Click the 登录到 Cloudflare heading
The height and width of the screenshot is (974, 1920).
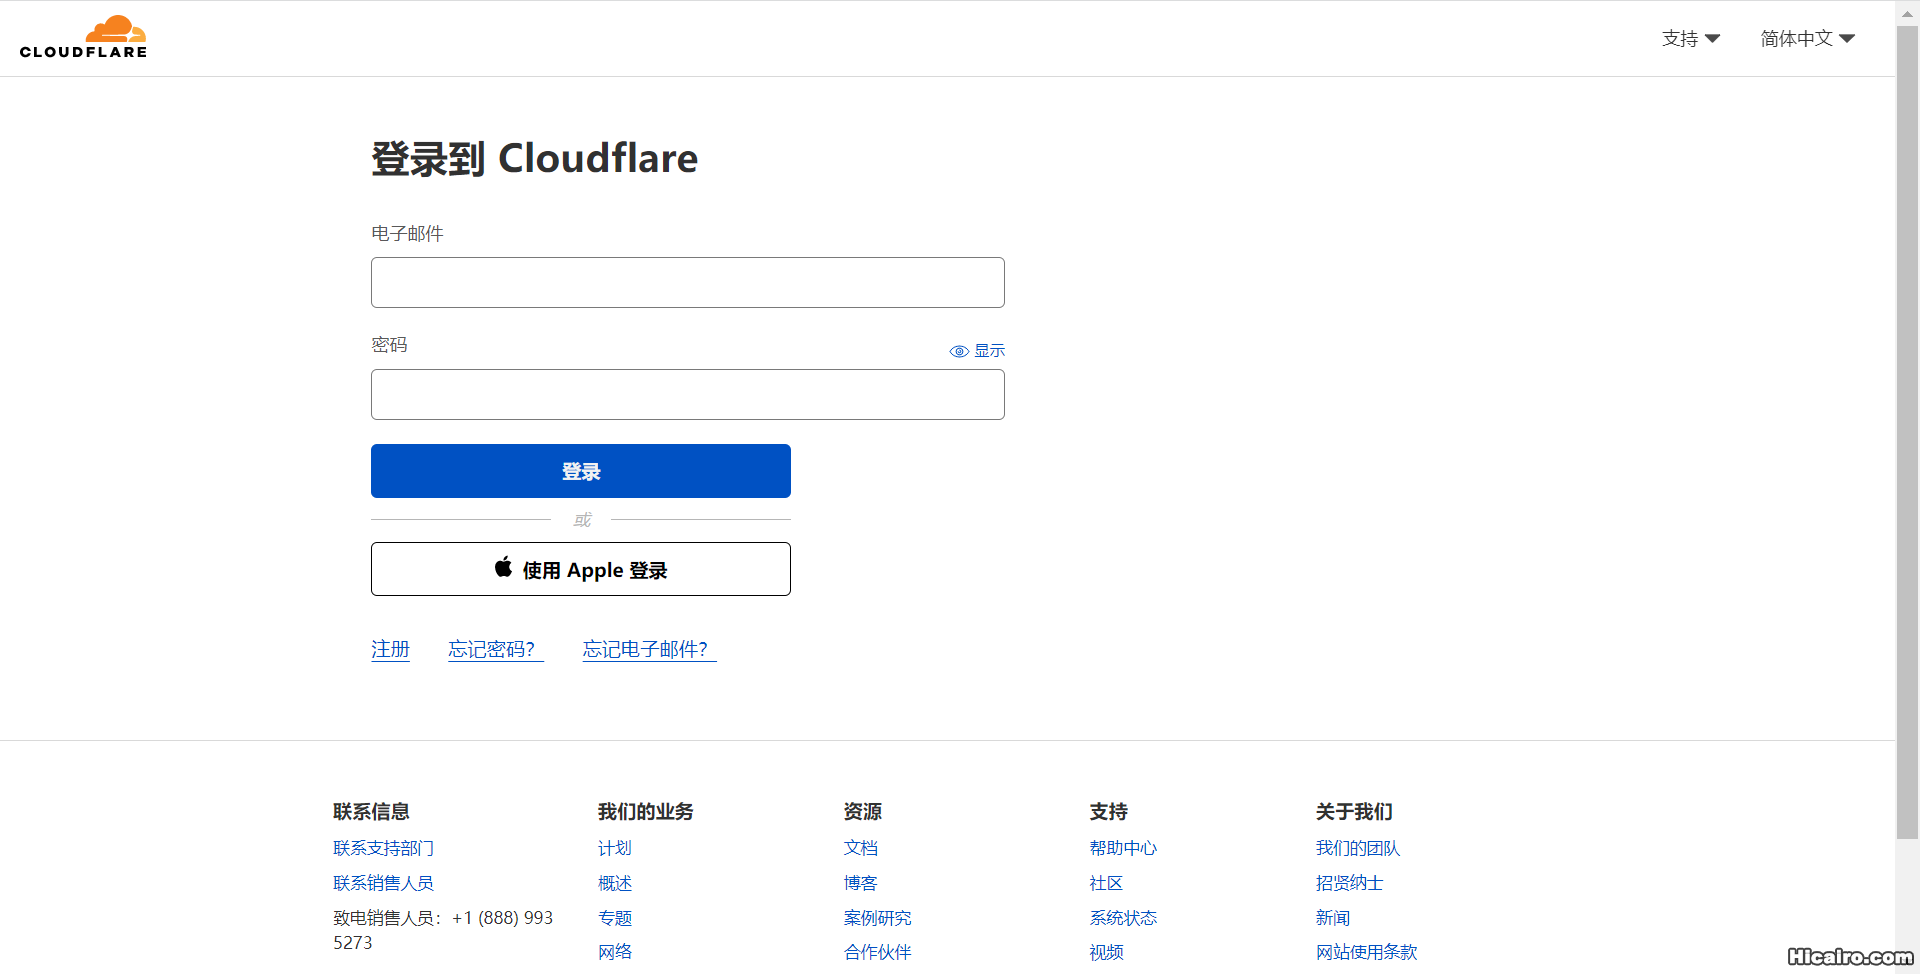534,158
